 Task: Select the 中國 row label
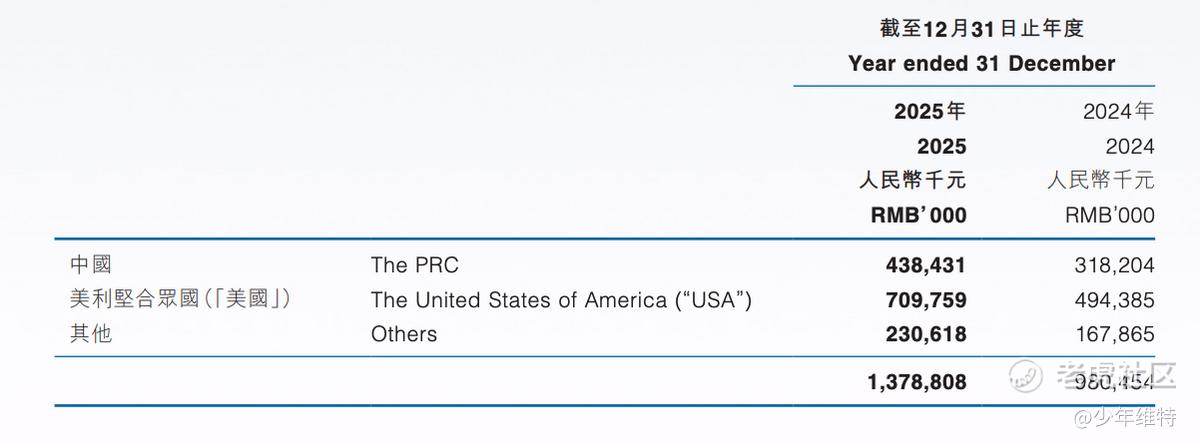click(91, 265)
